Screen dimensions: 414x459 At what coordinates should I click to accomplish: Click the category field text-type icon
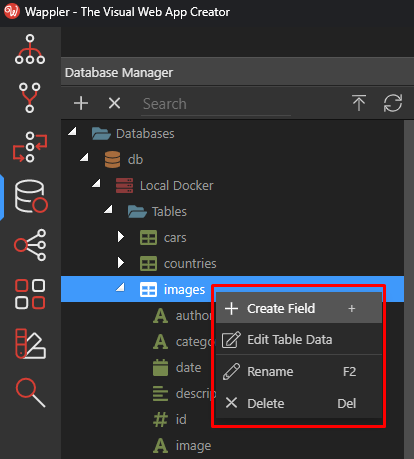pos(160,342)
